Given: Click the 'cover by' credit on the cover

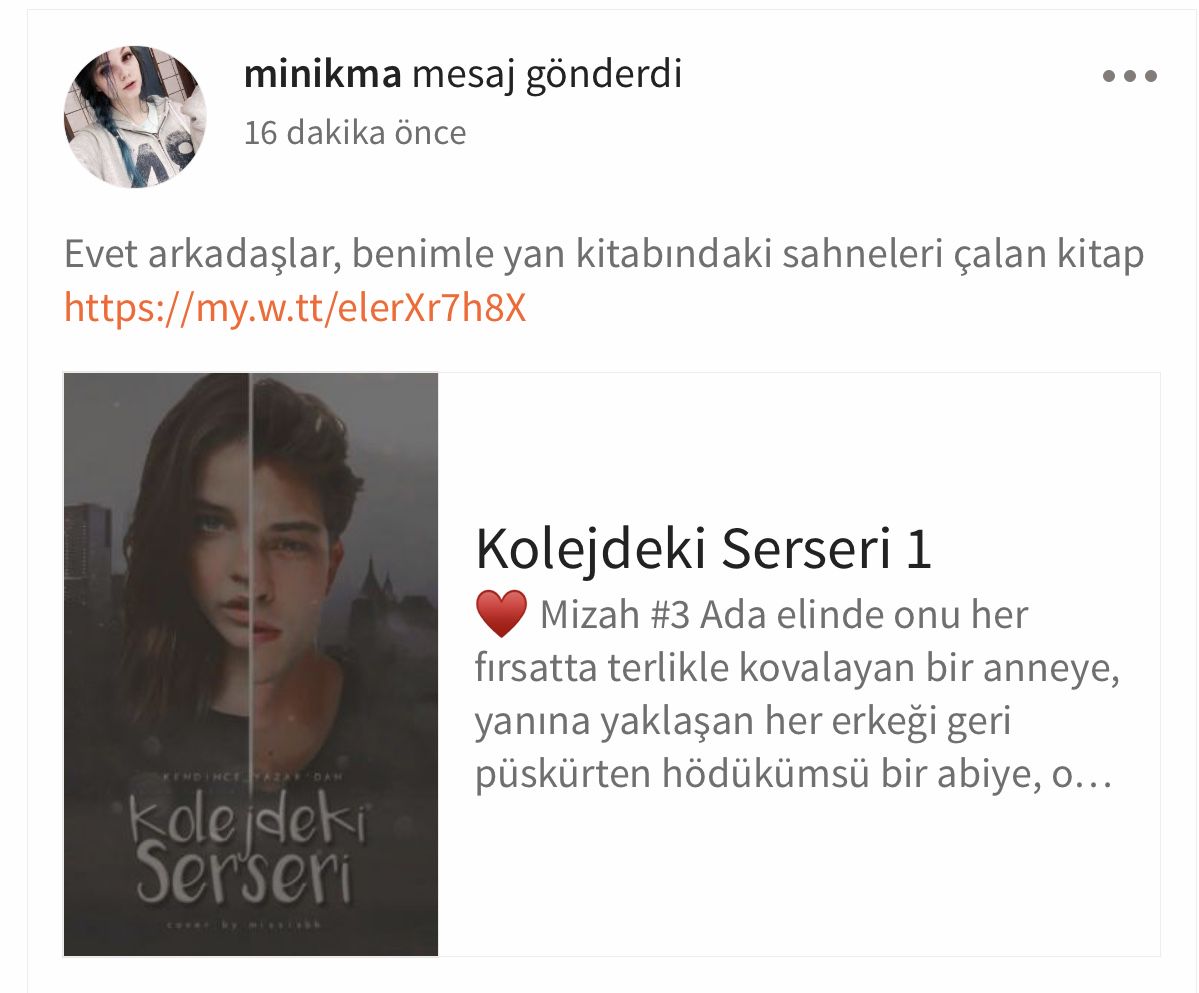Looking at the screenshot, I should point(244,924).
